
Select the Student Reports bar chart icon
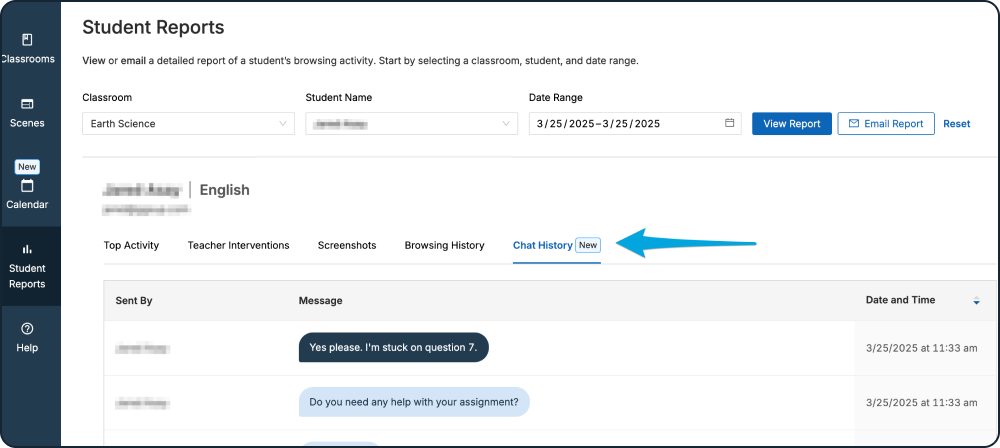[x=27, y=249]
